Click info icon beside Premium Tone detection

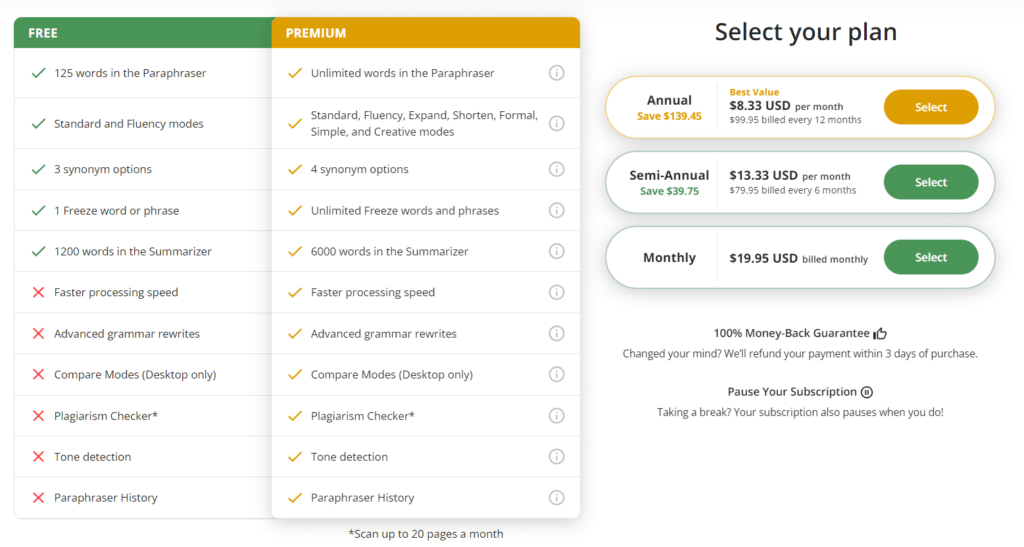click(556, 457)
